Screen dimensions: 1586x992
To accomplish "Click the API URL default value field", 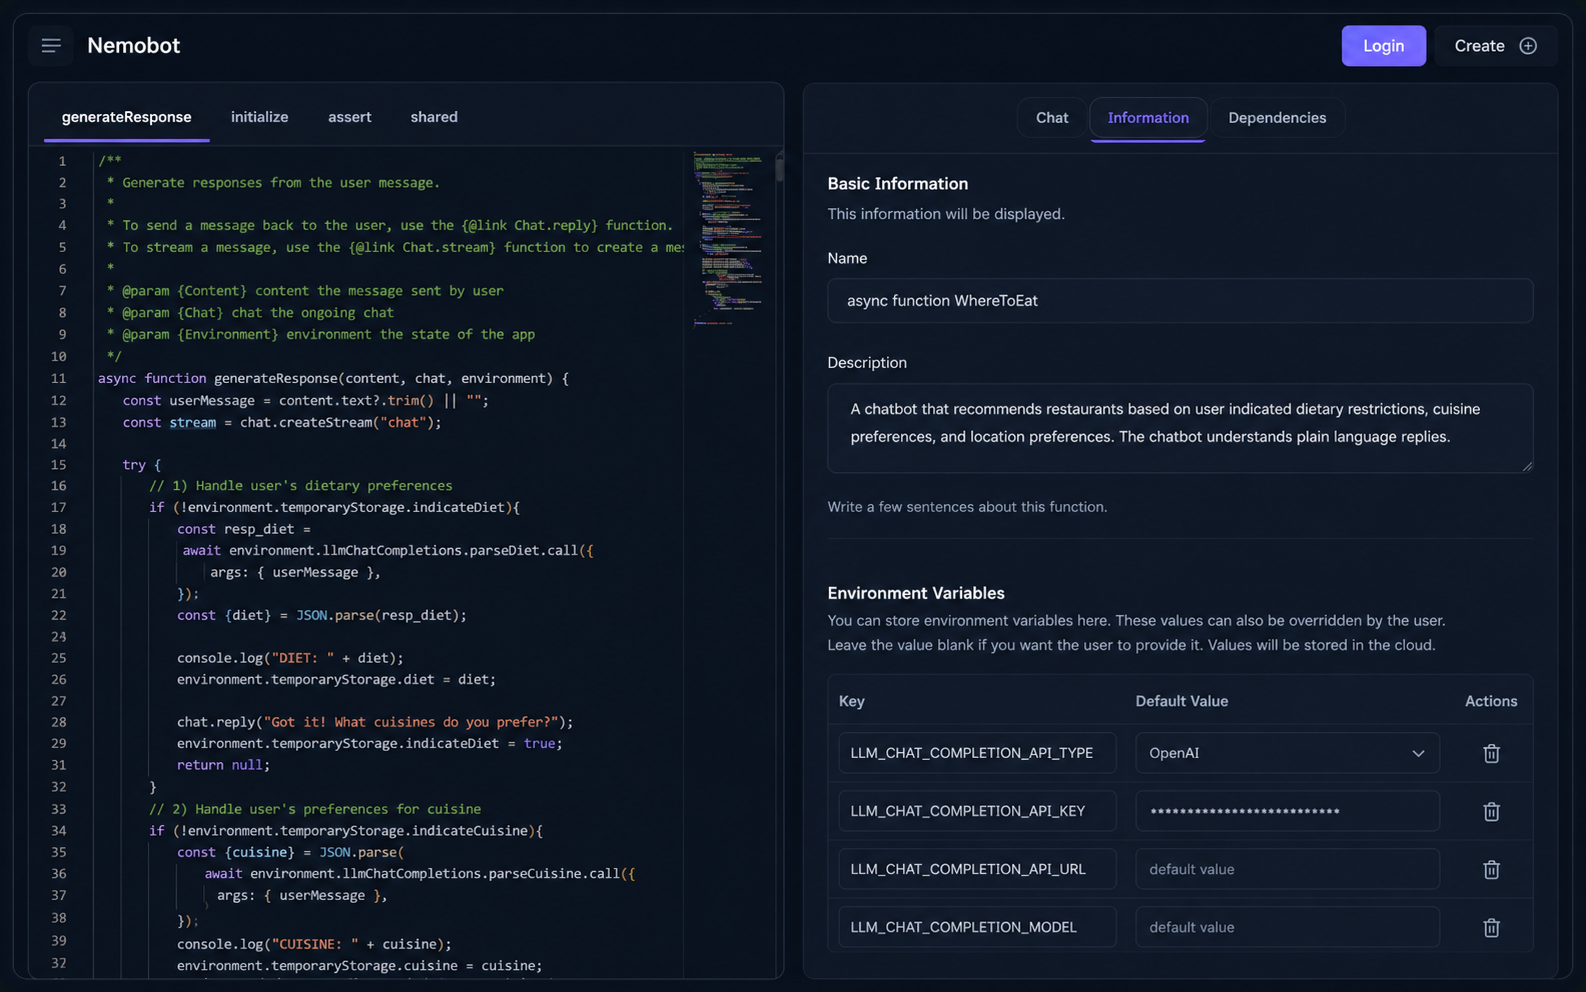I will (x=1287, y=869).
